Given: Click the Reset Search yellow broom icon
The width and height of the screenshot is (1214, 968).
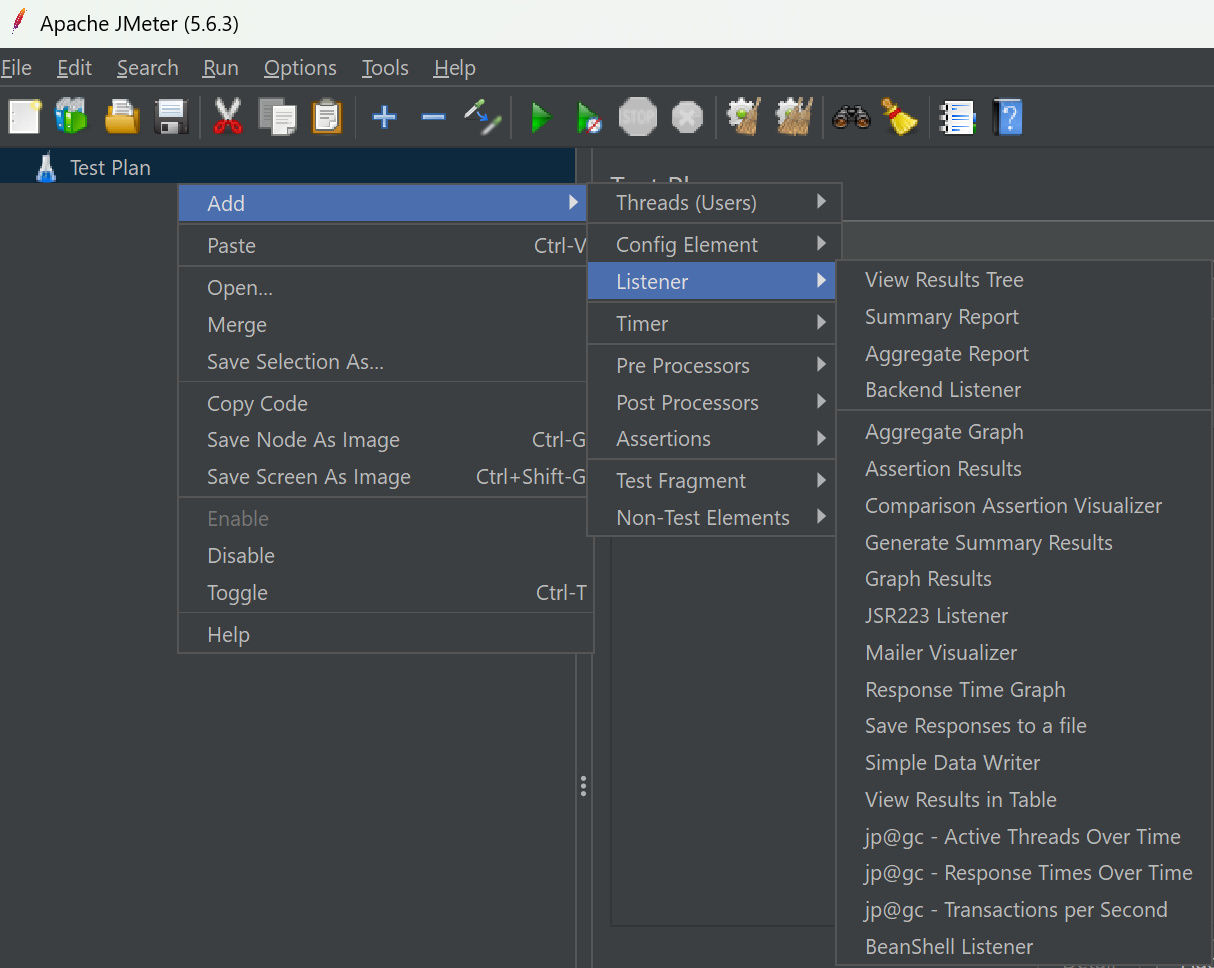Looking at the screenshot, I should point(900,117).
